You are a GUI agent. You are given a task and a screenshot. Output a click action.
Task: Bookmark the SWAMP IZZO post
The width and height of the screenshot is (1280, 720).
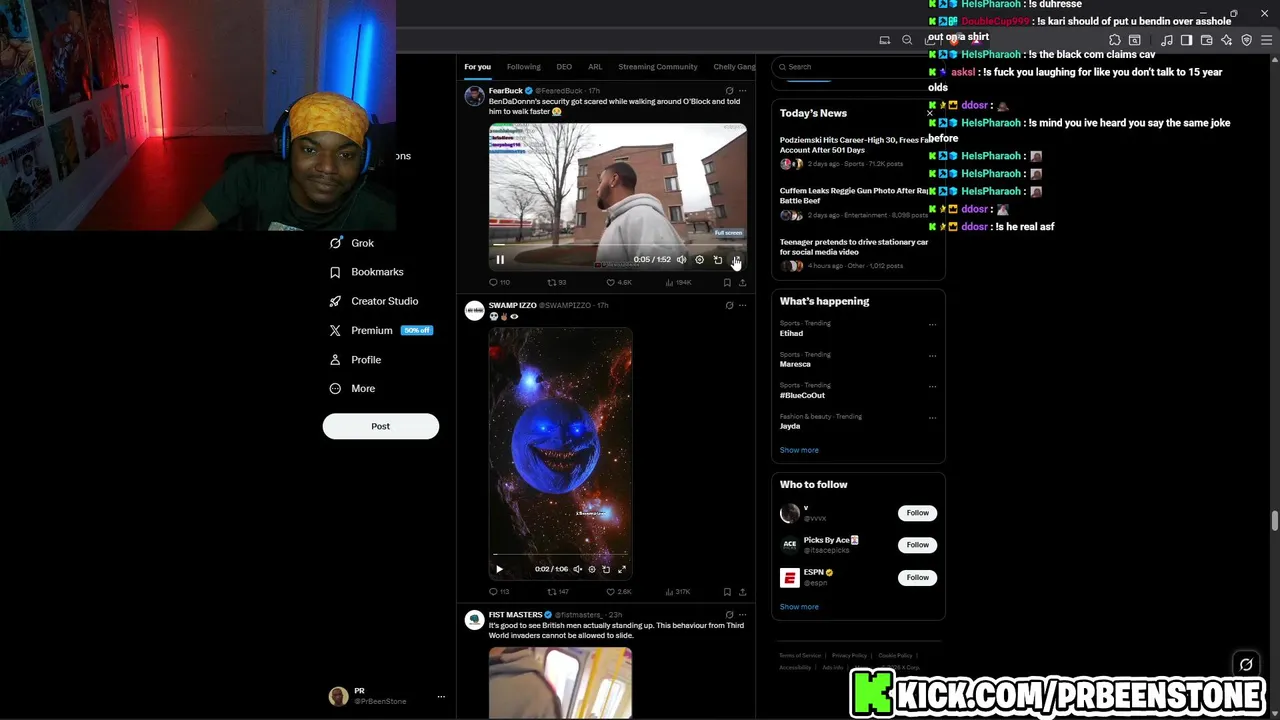click(727, 592)
